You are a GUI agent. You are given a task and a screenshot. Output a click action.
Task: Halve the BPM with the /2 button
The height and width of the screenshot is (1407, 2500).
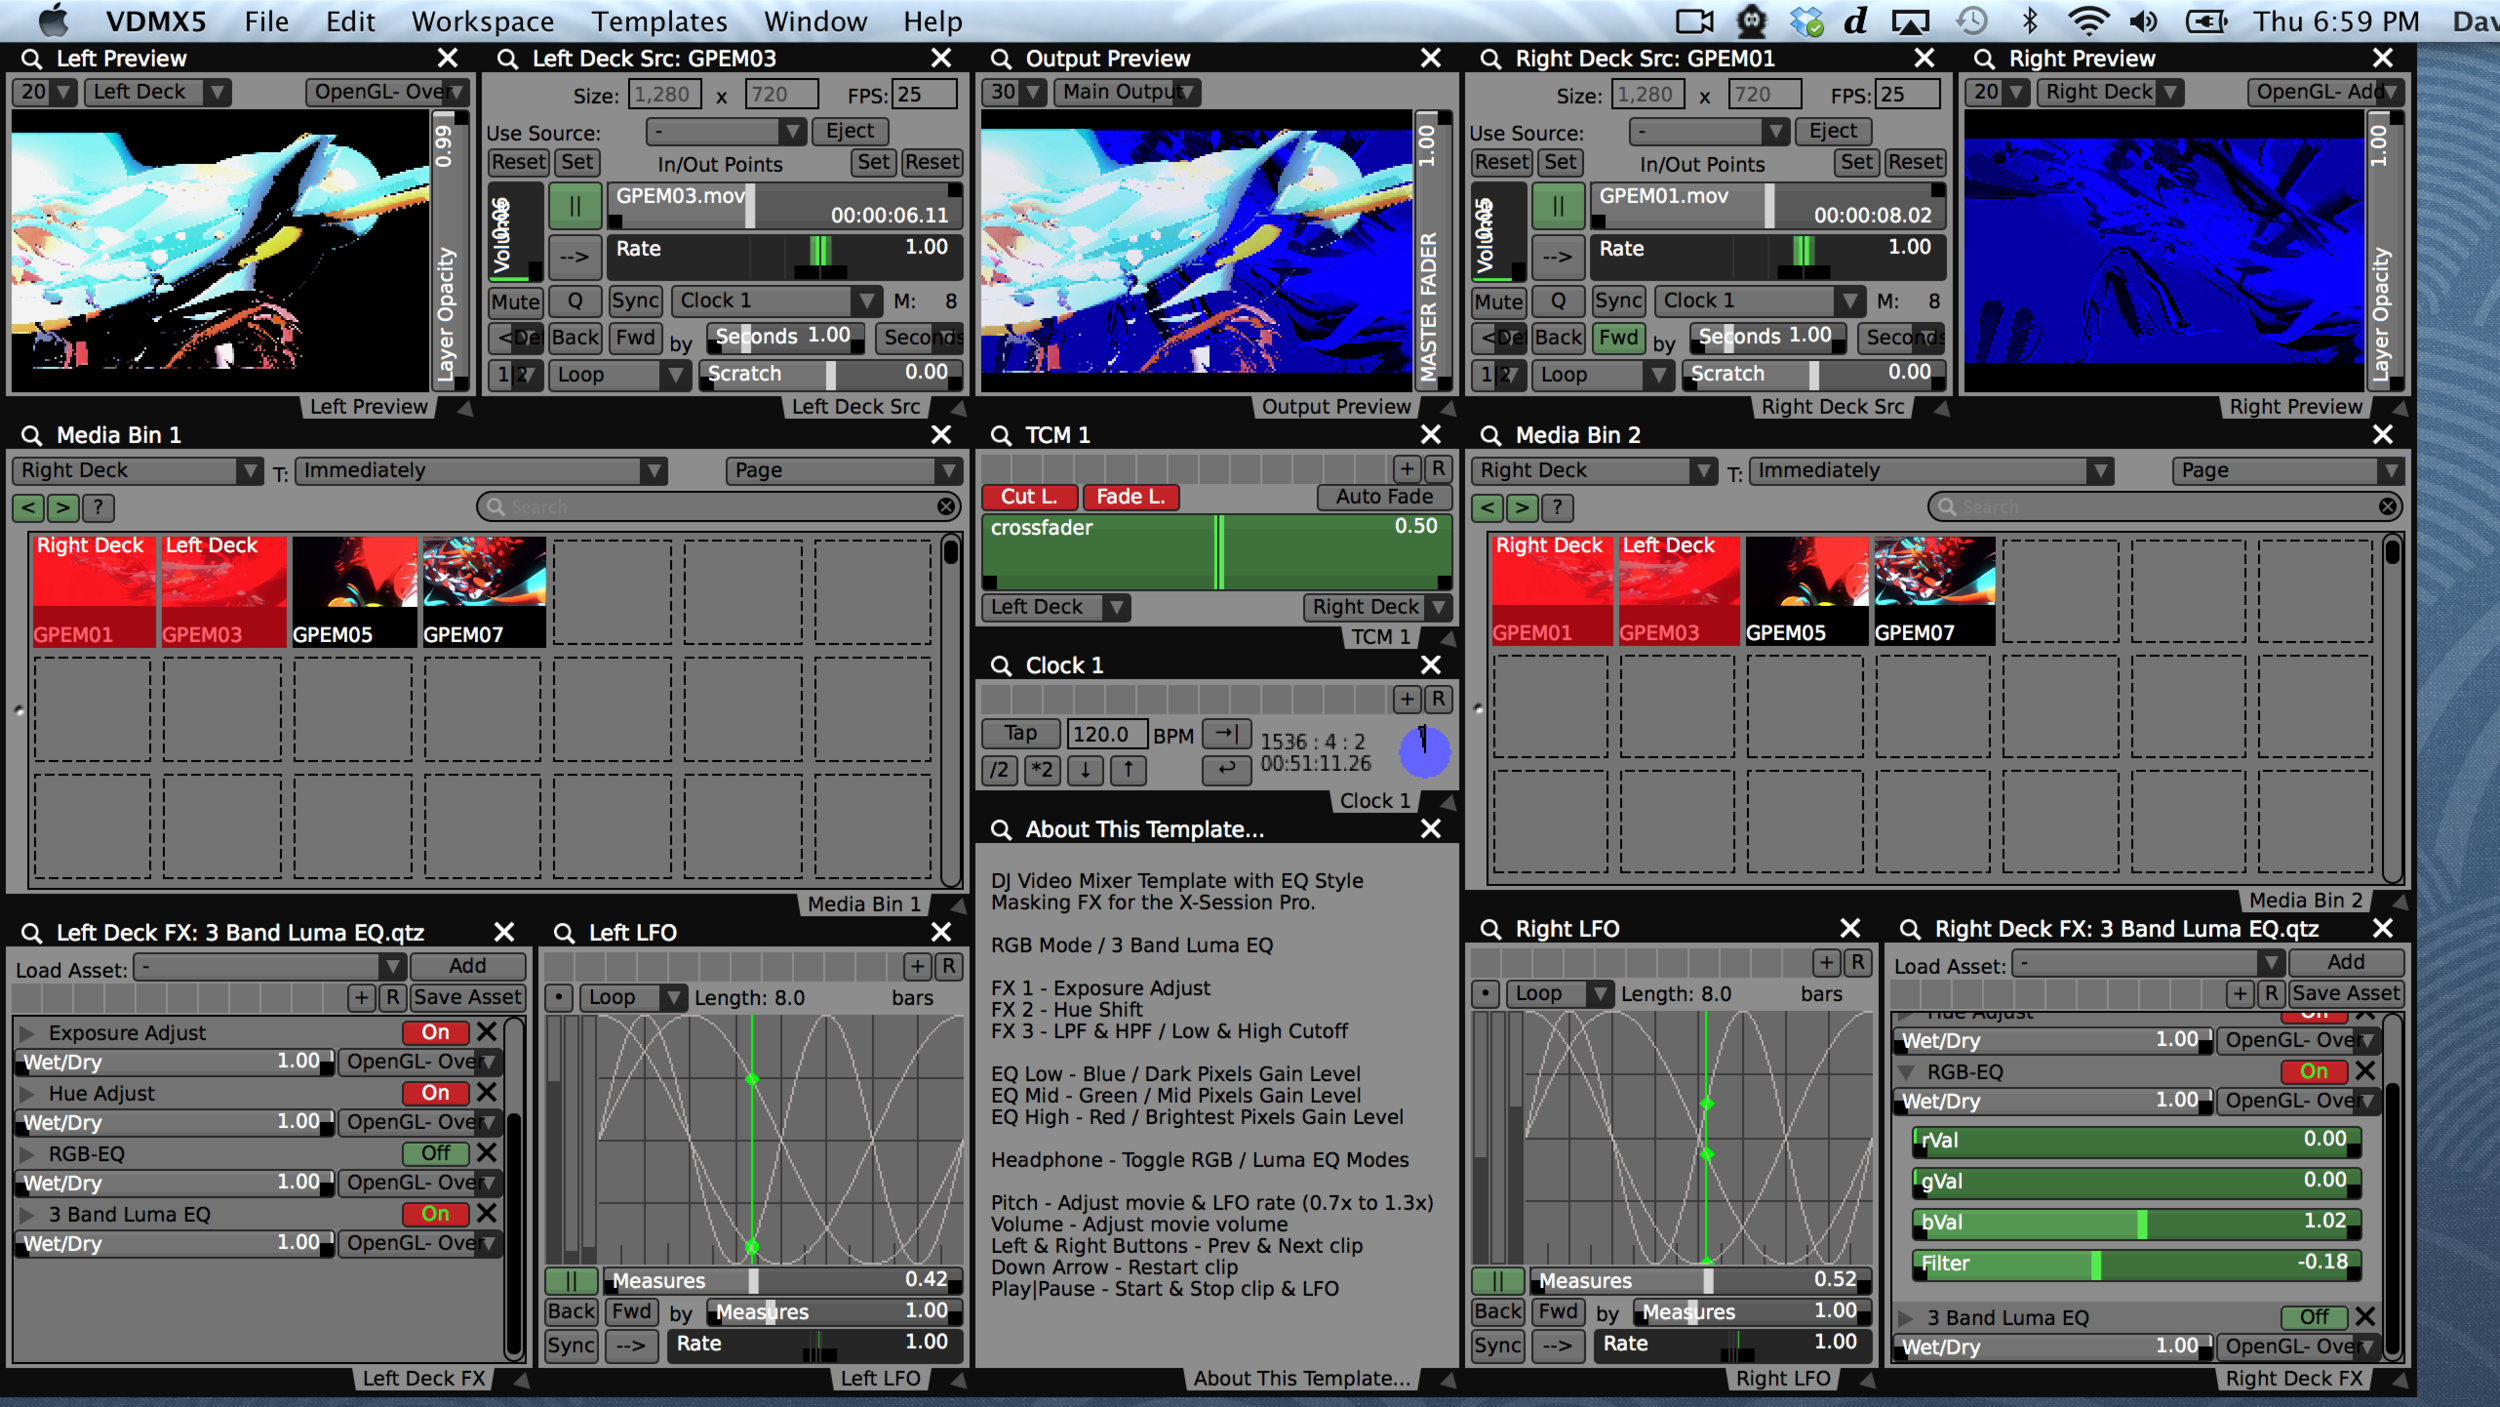pos(999,770)
